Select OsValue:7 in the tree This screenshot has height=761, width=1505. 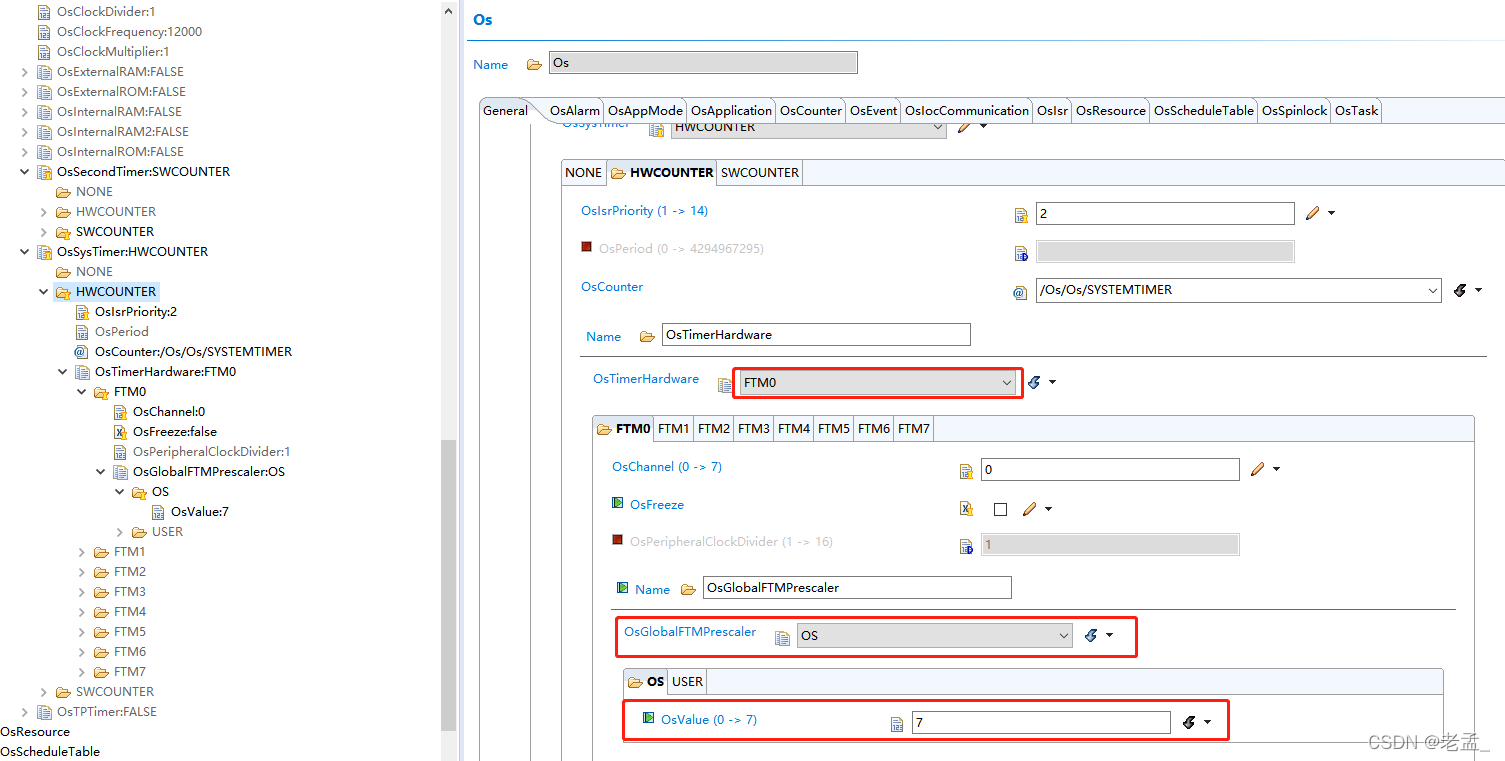[x=200, y=512]
